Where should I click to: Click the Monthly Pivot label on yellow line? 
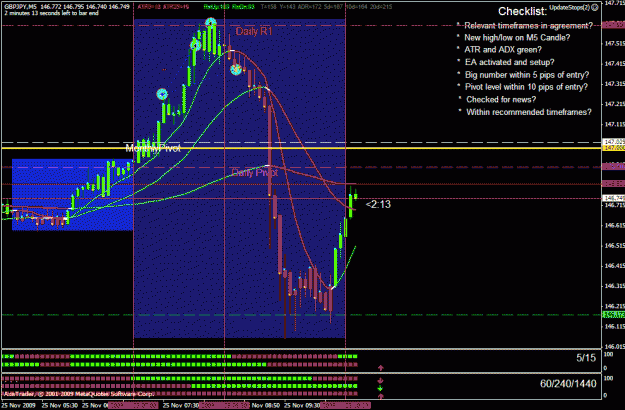pyautogui.click(x=153, y=148)
